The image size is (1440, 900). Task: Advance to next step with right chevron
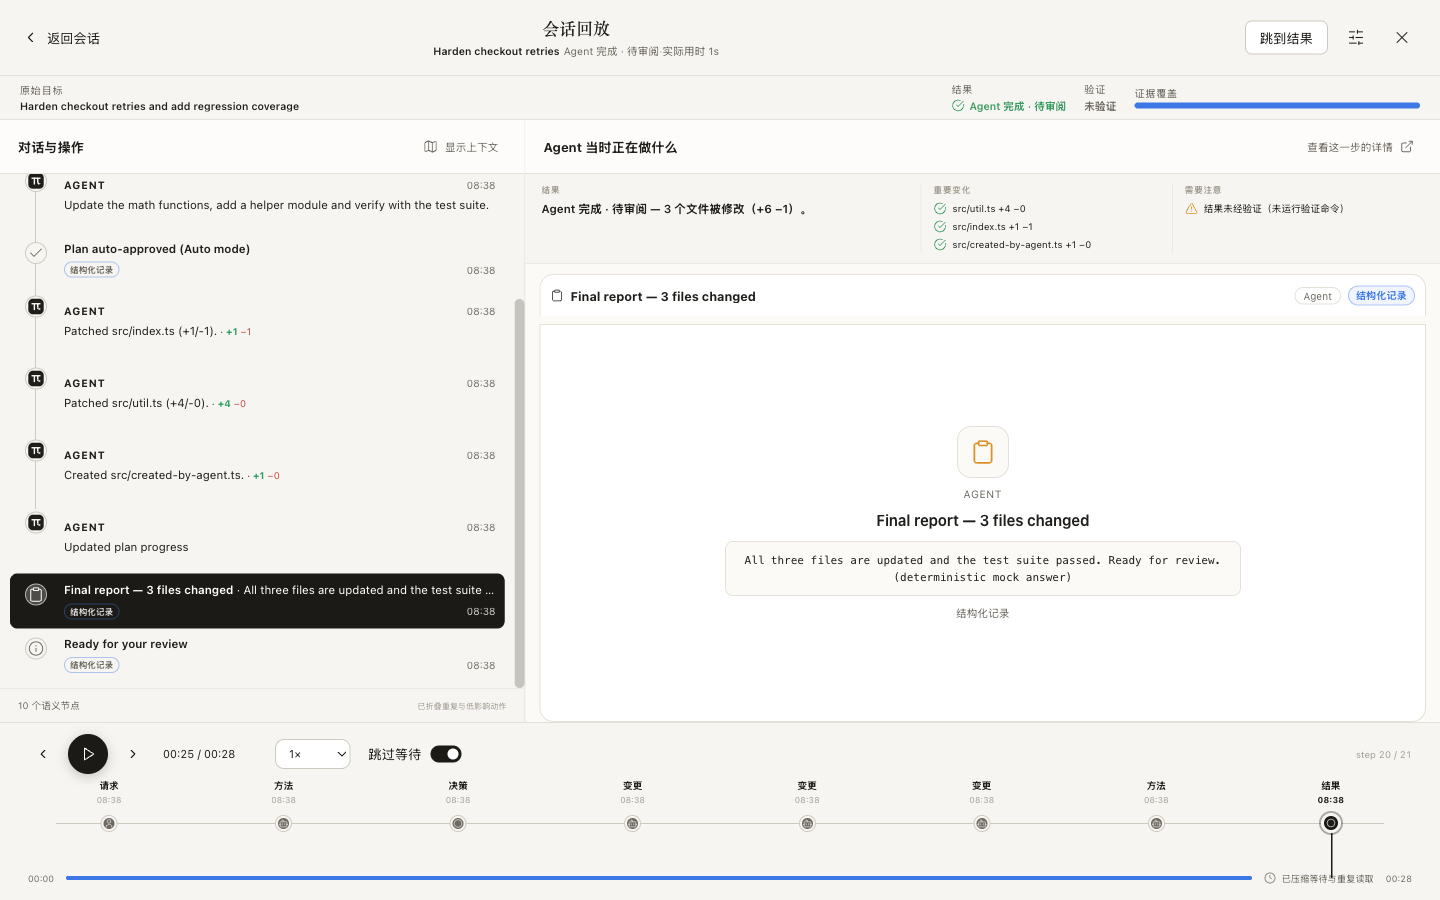pos(133,754)
